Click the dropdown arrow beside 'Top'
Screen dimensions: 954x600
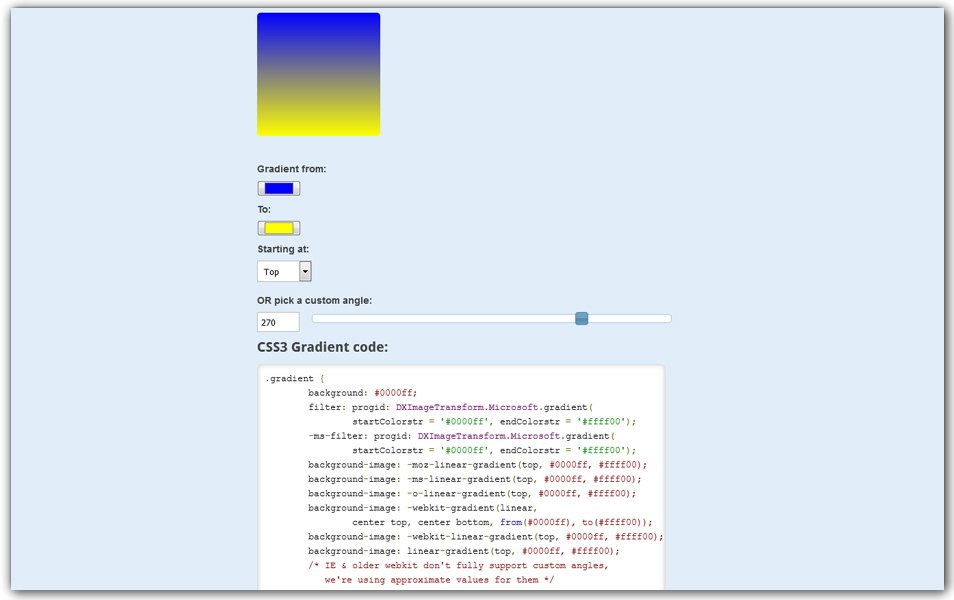[303, 270]
